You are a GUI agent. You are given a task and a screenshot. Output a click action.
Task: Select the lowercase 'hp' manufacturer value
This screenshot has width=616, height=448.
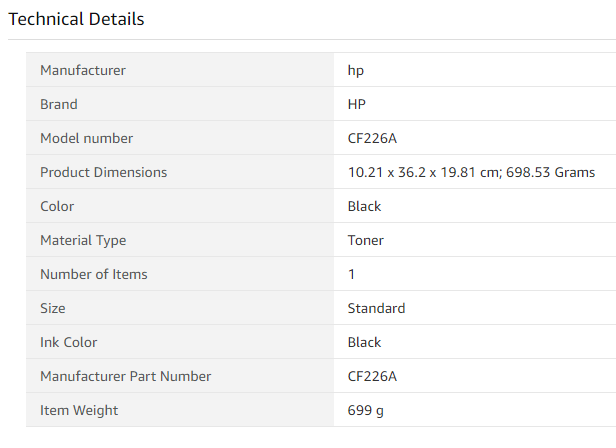point(356,70)
